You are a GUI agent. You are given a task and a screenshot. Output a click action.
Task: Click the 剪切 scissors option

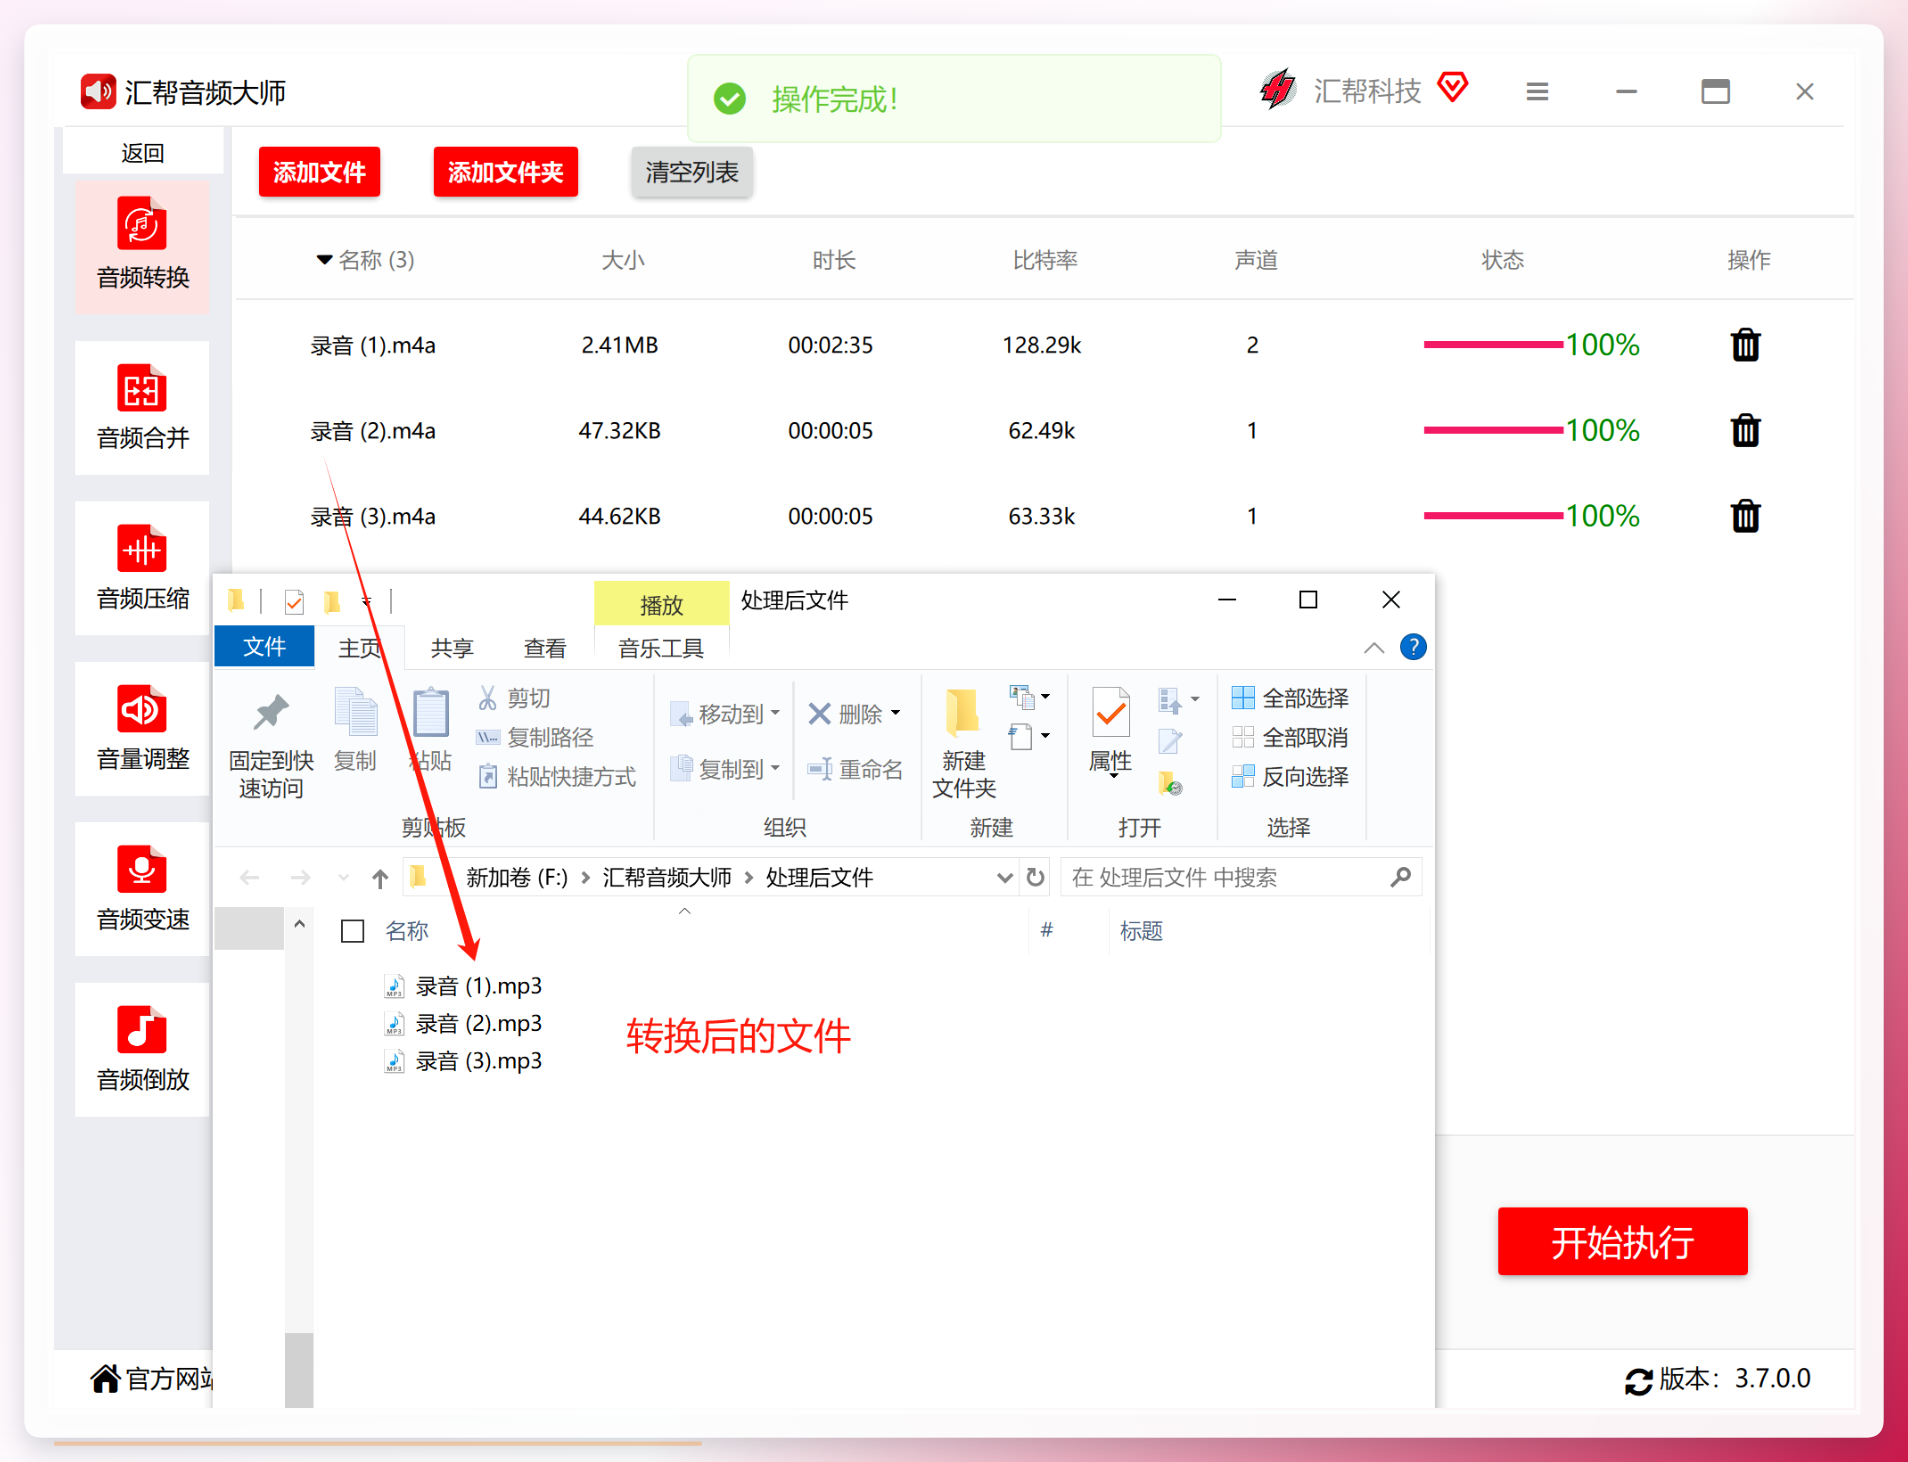coord(514,698)
